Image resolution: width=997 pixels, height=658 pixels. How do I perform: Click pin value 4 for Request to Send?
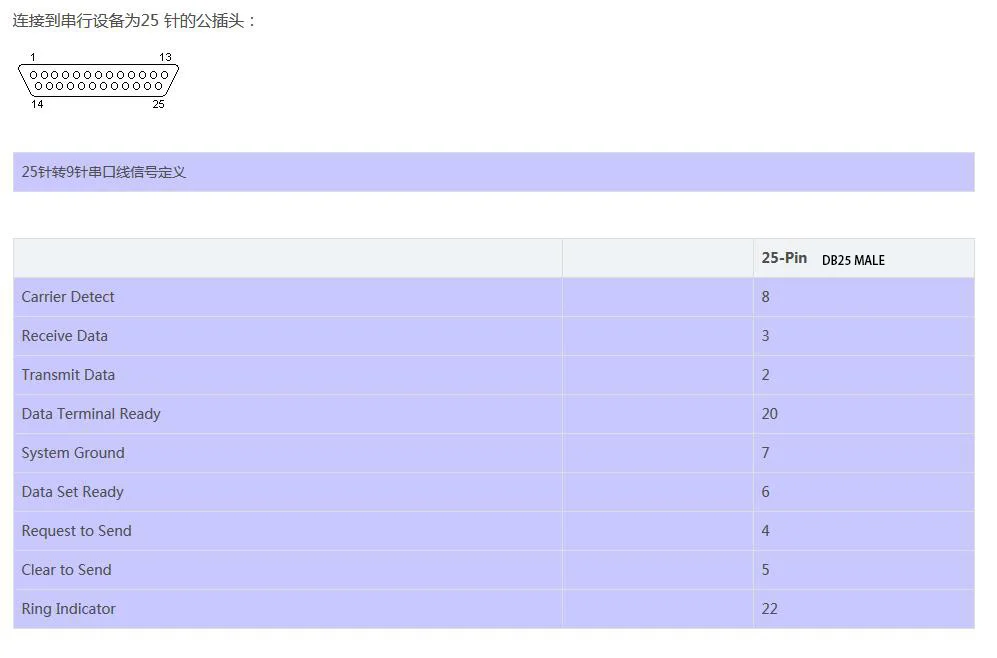pos(766,531)
